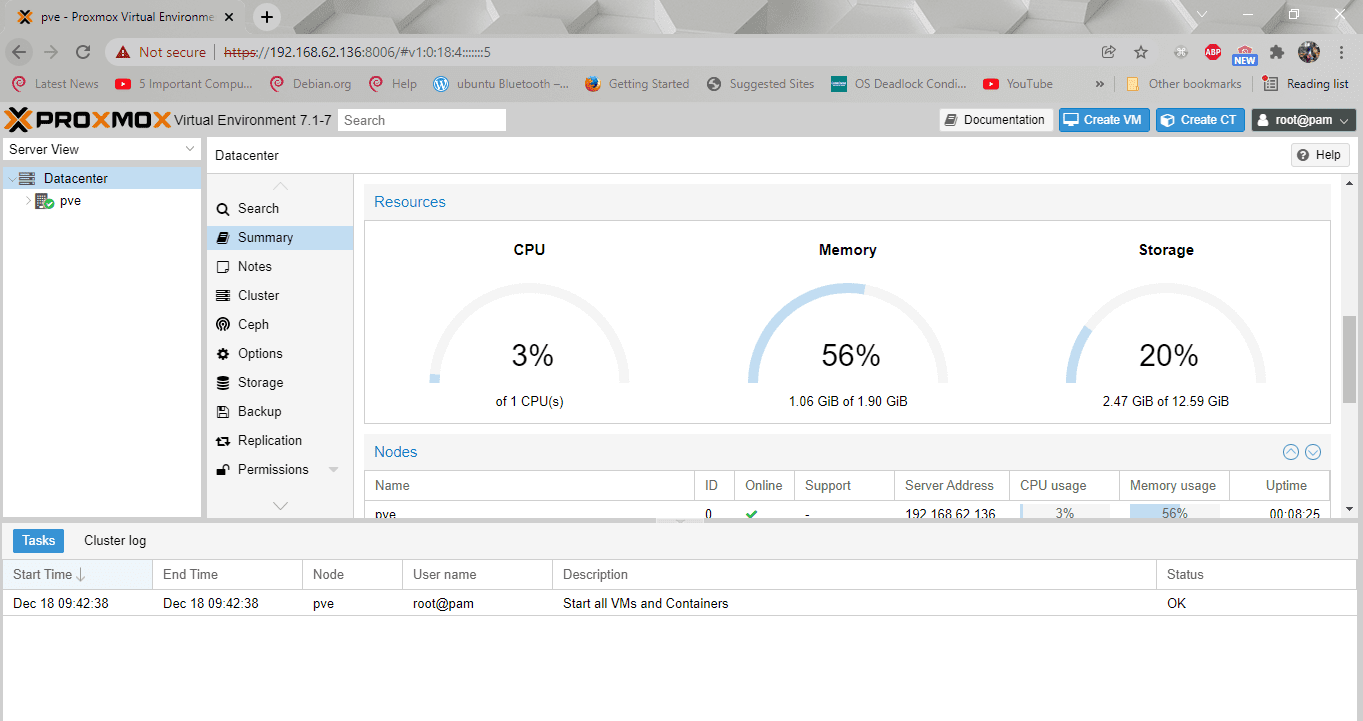This screenshot has width=1363, height=721.
Task: Click the Permissions unlock icon
Action: (223, 469)
